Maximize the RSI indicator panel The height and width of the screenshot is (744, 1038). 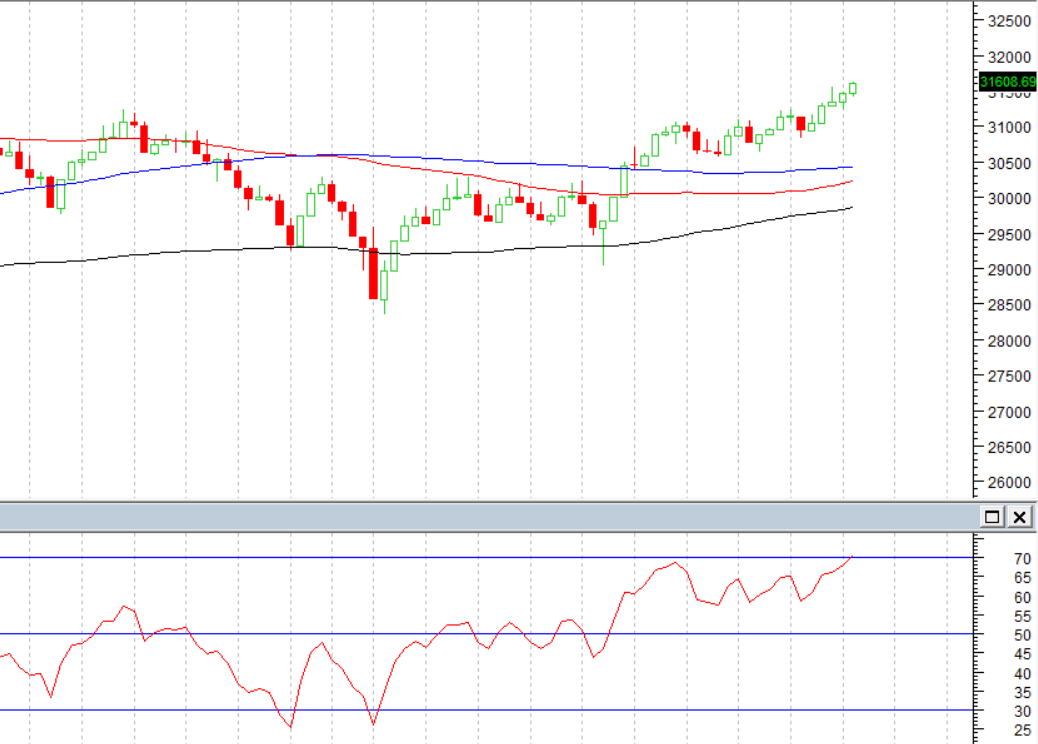(x=992, y=517)
